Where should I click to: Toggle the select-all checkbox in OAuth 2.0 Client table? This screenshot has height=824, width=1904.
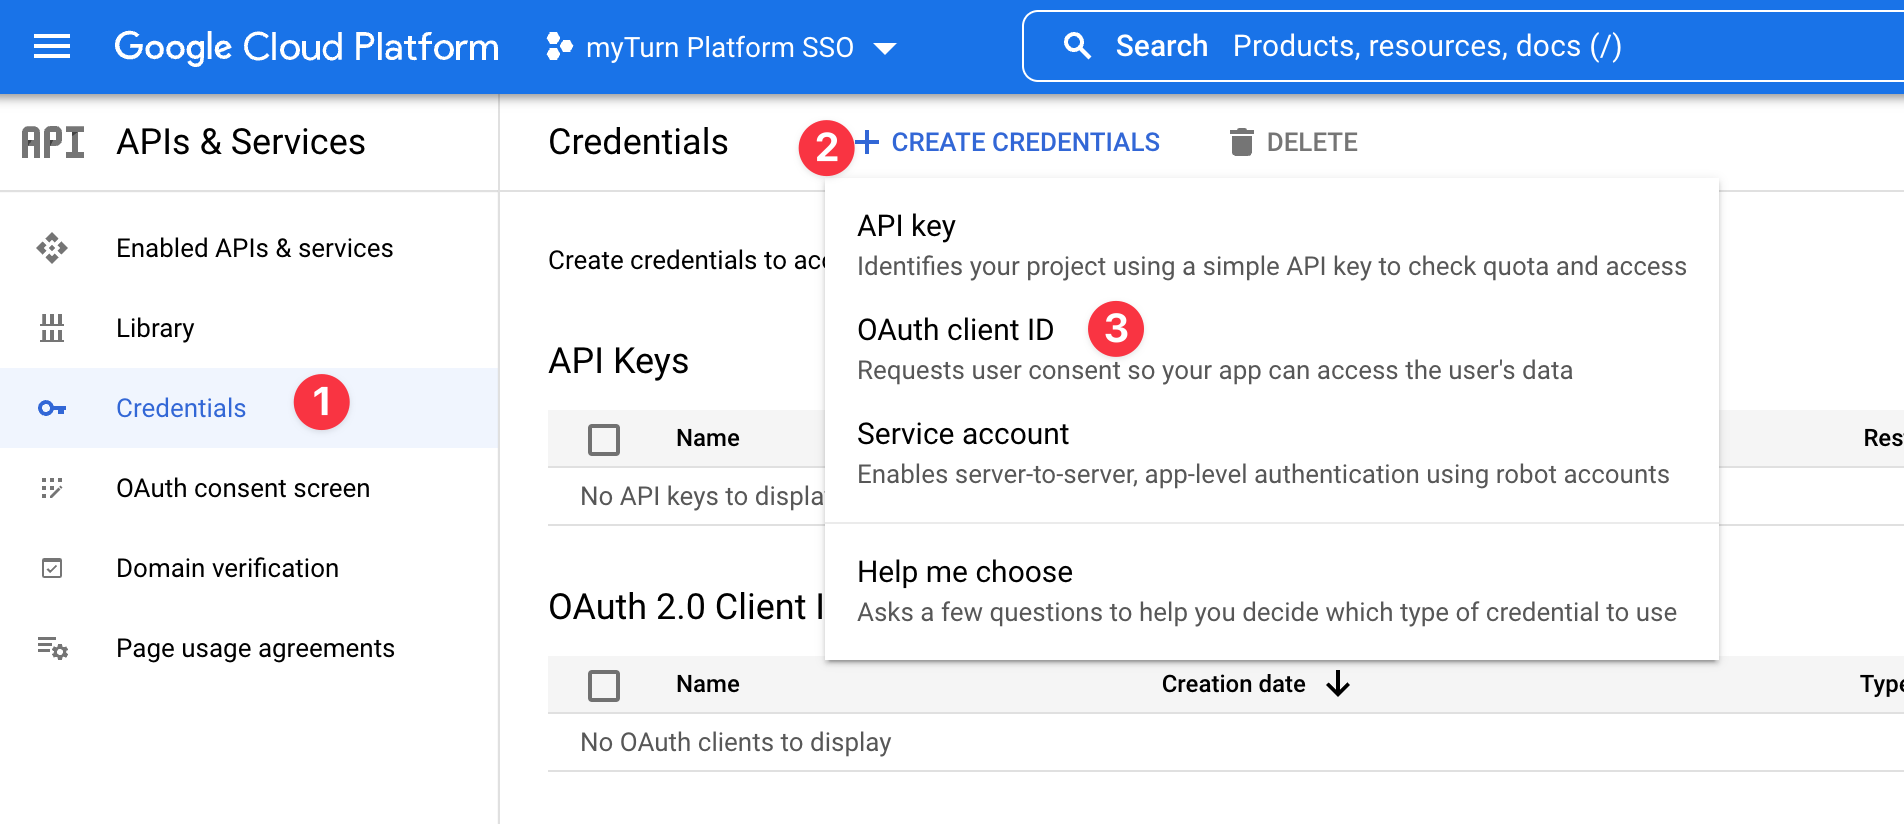[x=604, y=685]
